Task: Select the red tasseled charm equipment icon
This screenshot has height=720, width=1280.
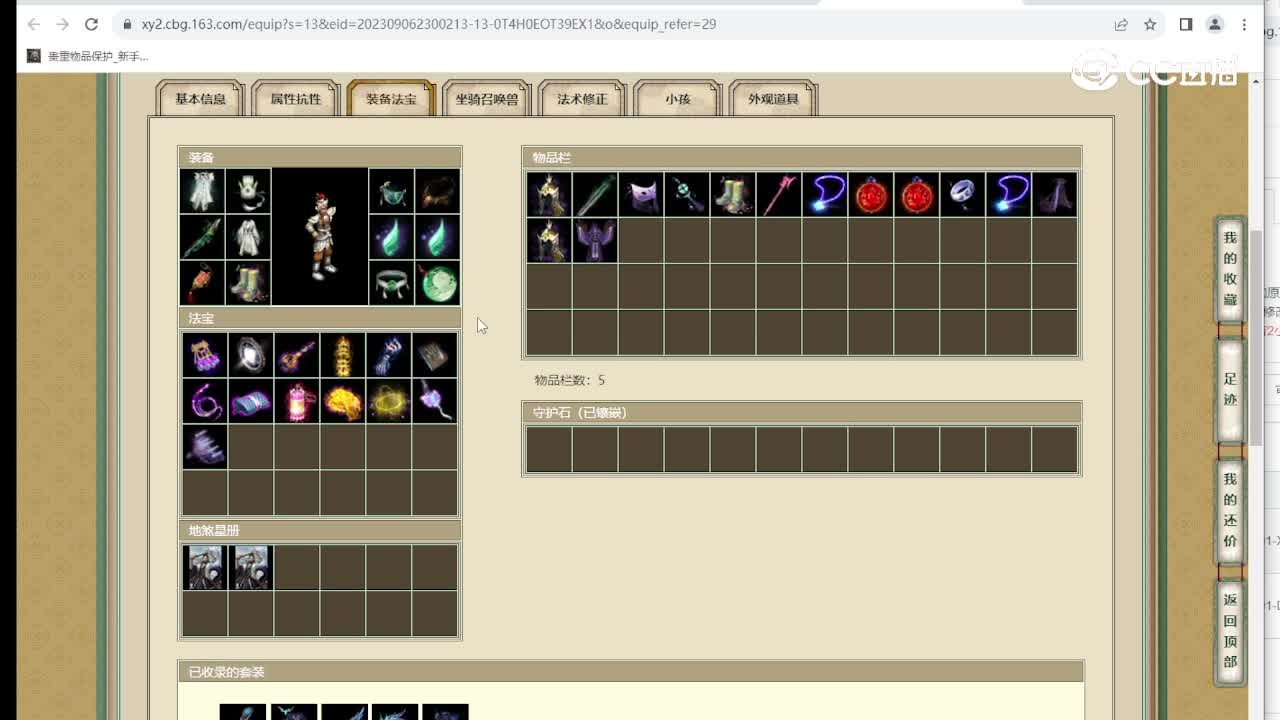Action: 203,283
